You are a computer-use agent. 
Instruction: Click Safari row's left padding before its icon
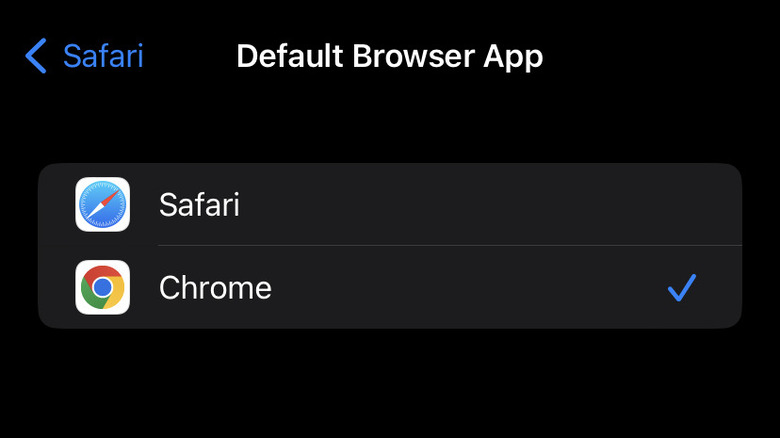(x=56, y=205)
